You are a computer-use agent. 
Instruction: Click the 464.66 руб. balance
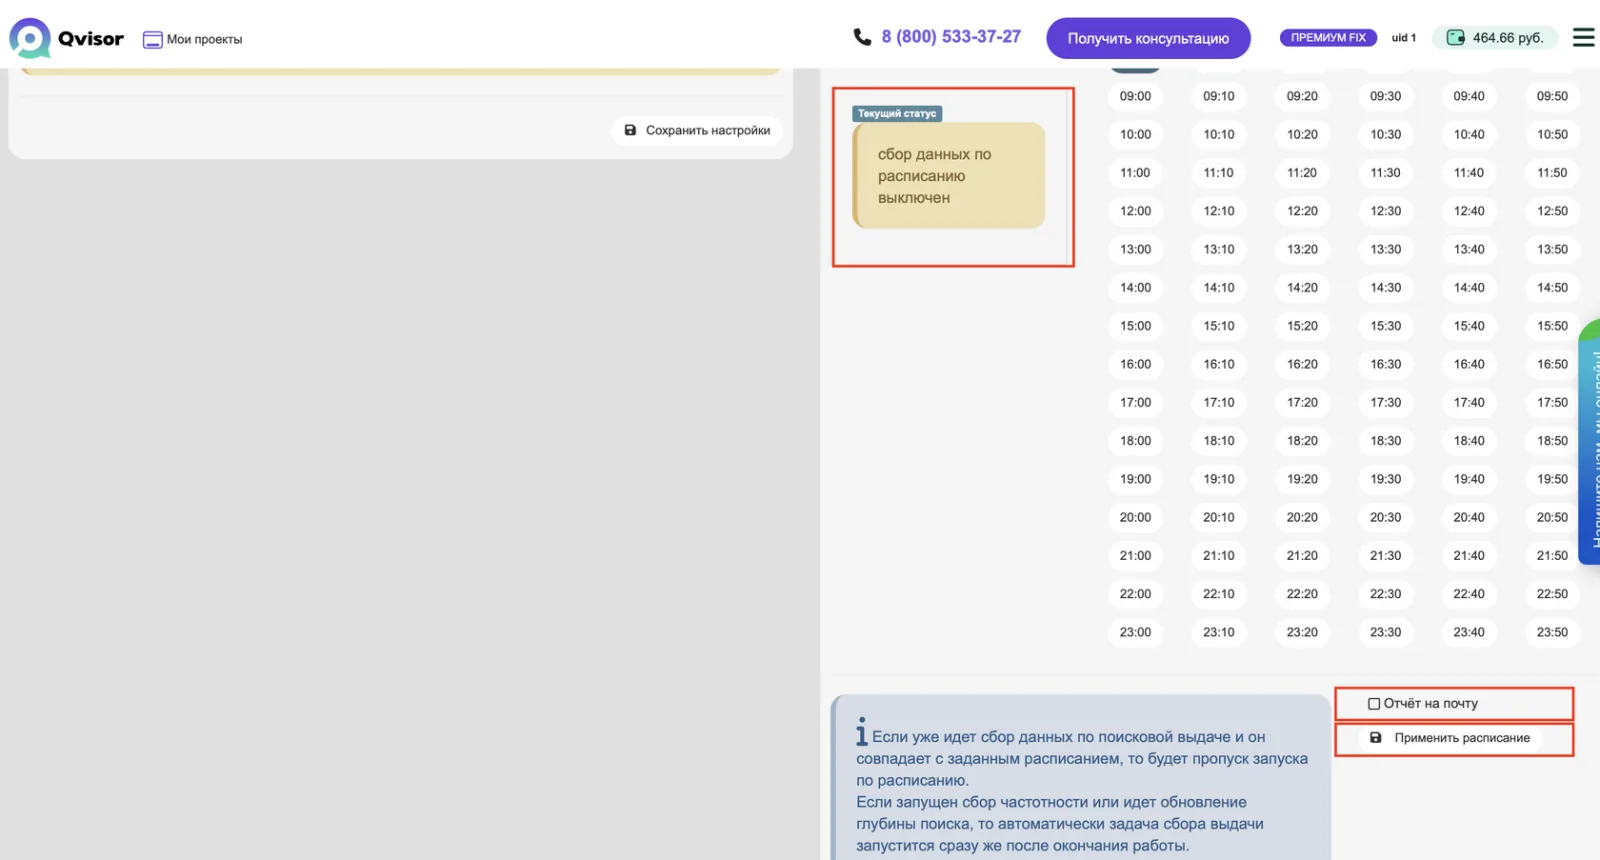1508,38
